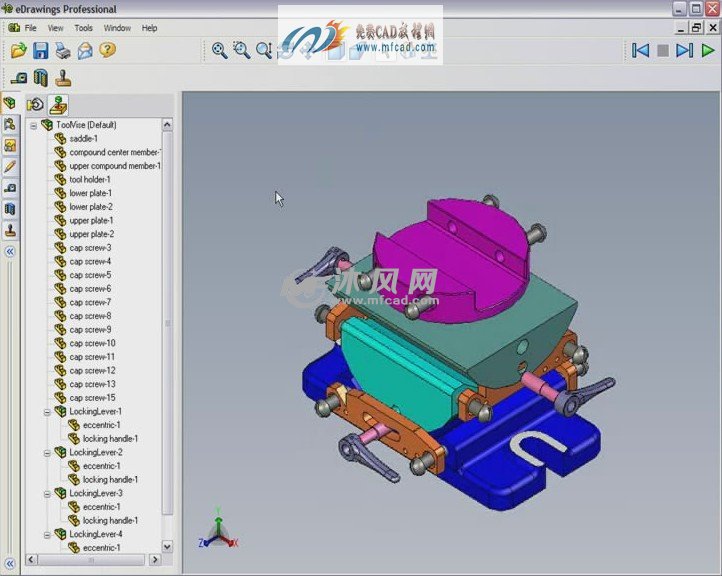This screenshot has height=576, width=722.
Task: Open the Move components sidebar icon
Action: 10,125
